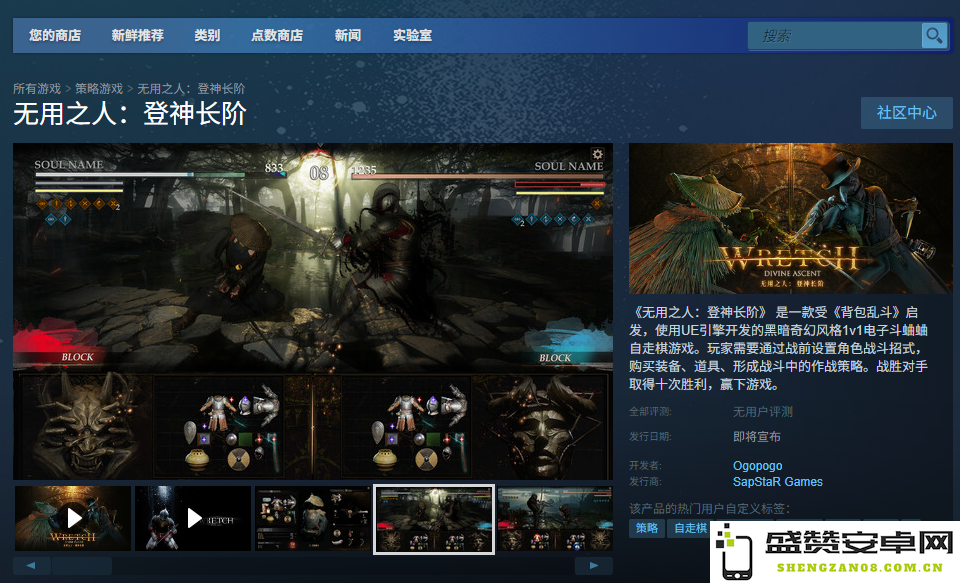Open the 您的商店 menu
Image resolution: width=960 pixels, height=583 pixels.
(x=55, y=36)
